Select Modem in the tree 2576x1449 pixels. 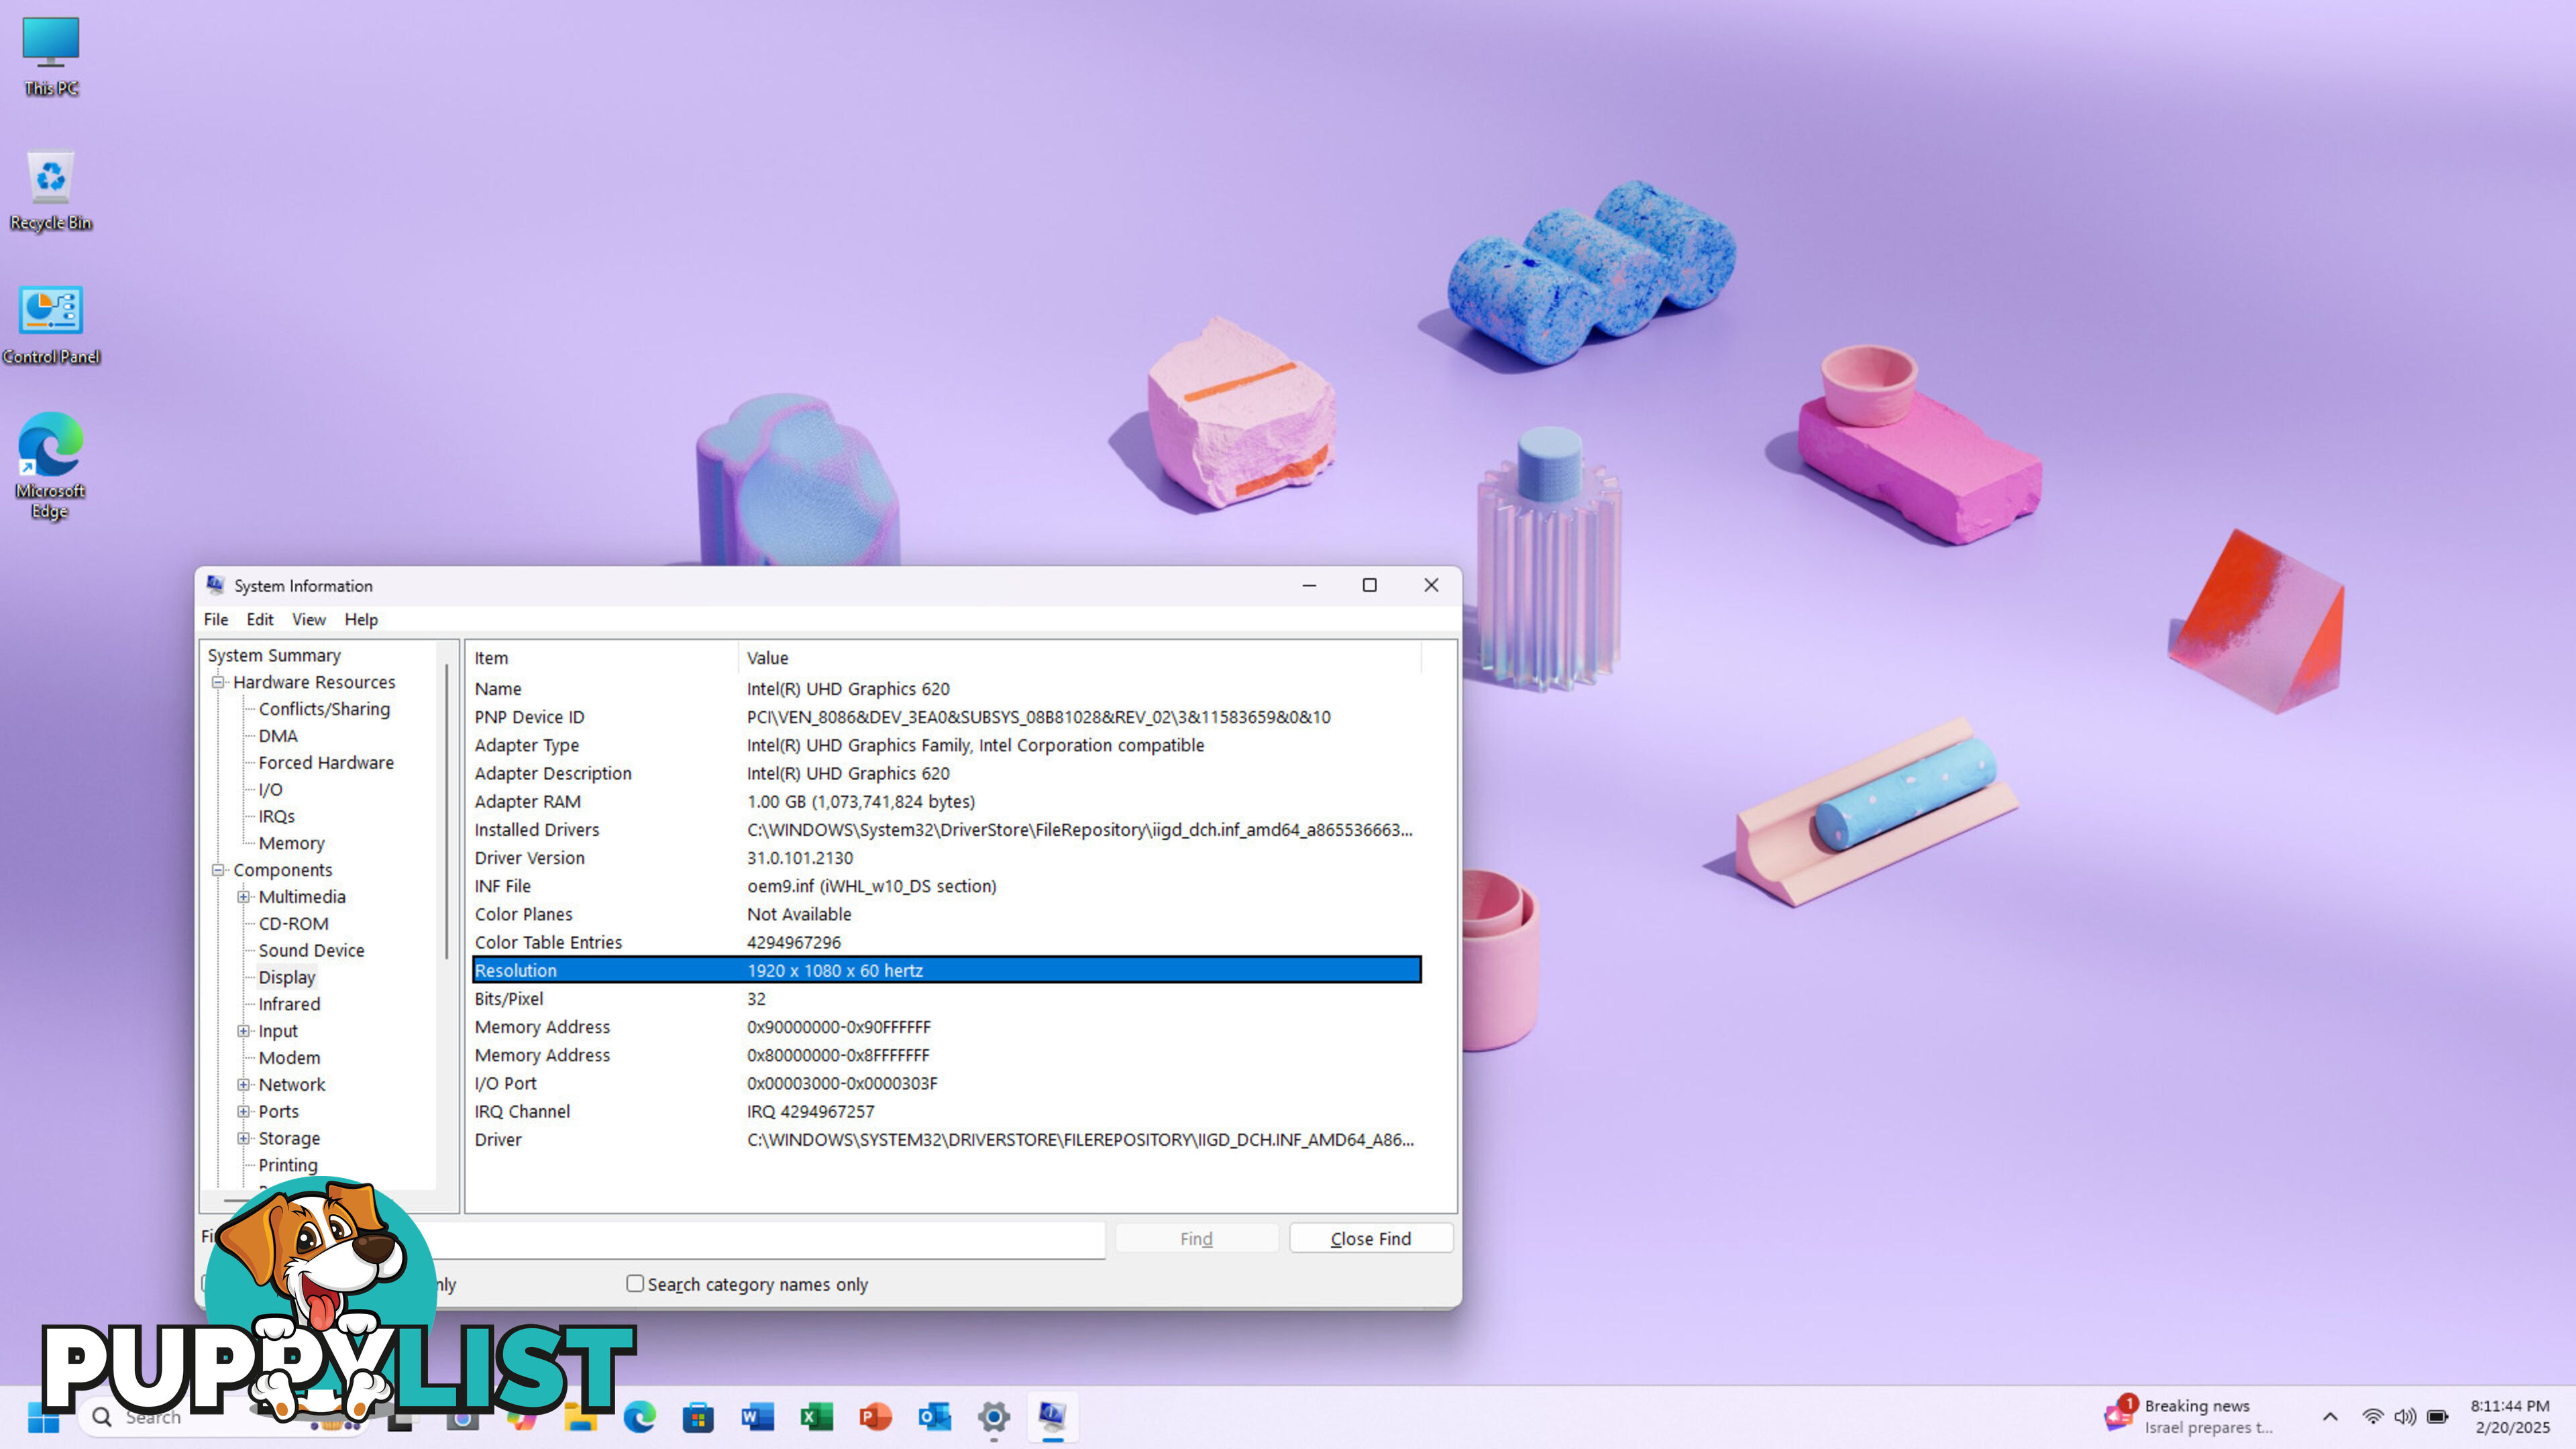coord(289,1058)
